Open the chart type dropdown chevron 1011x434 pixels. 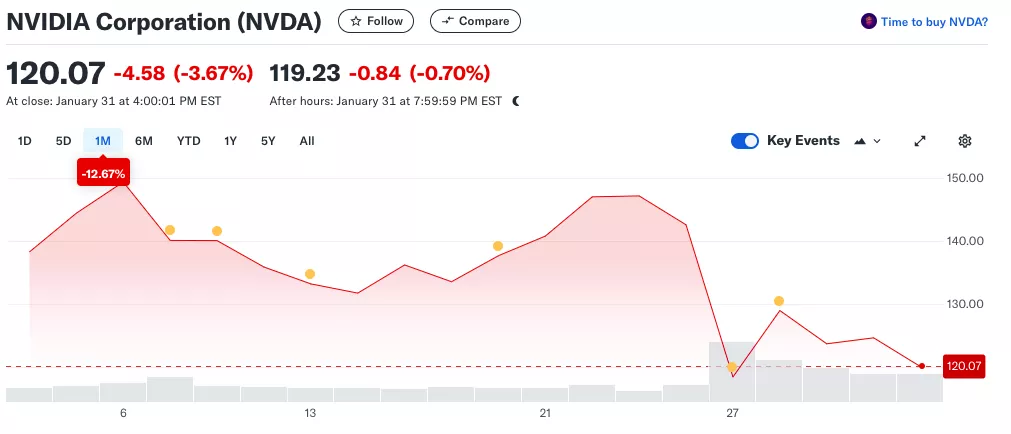pyautogui.click(x=878, y=141)
